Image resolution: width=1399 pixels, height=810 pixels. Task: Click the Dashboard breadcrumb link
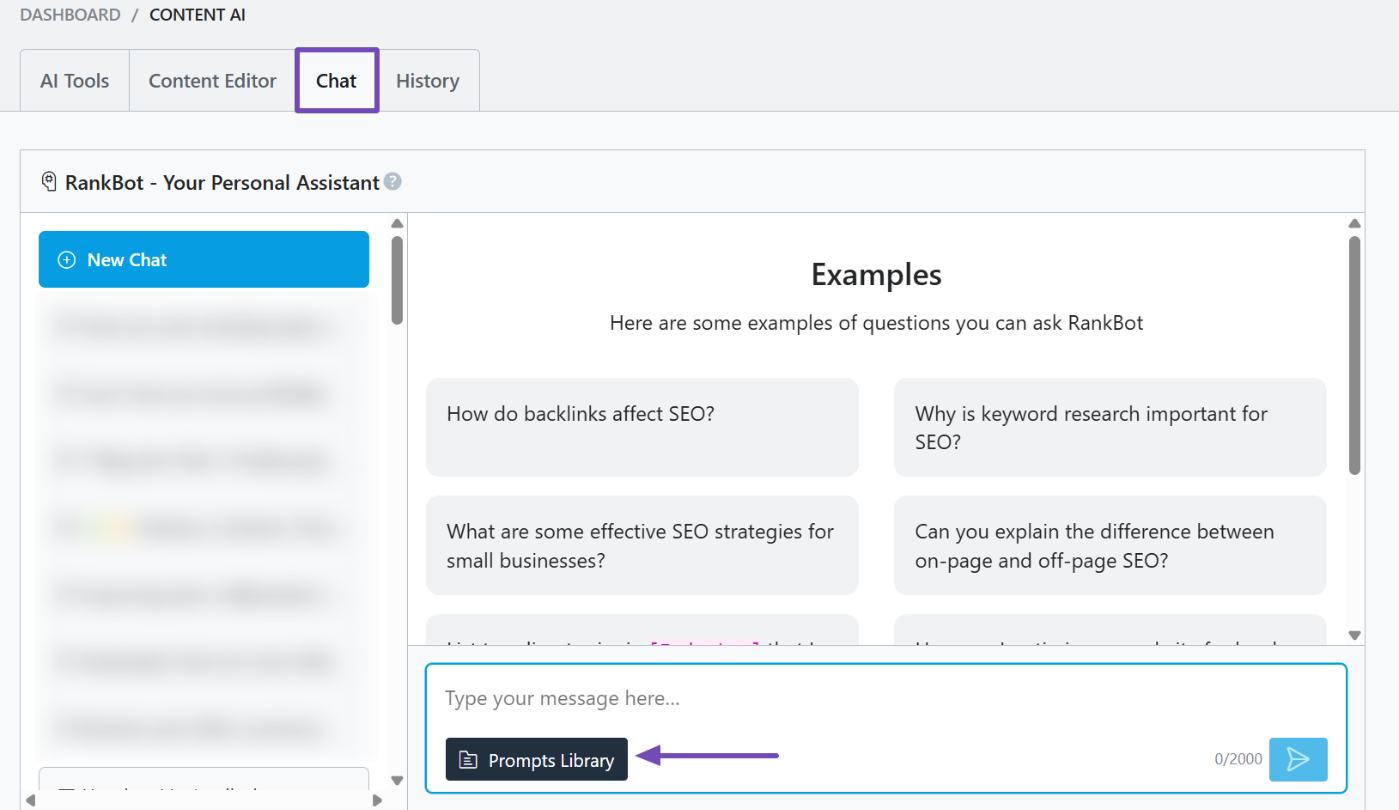click(70, 15)
